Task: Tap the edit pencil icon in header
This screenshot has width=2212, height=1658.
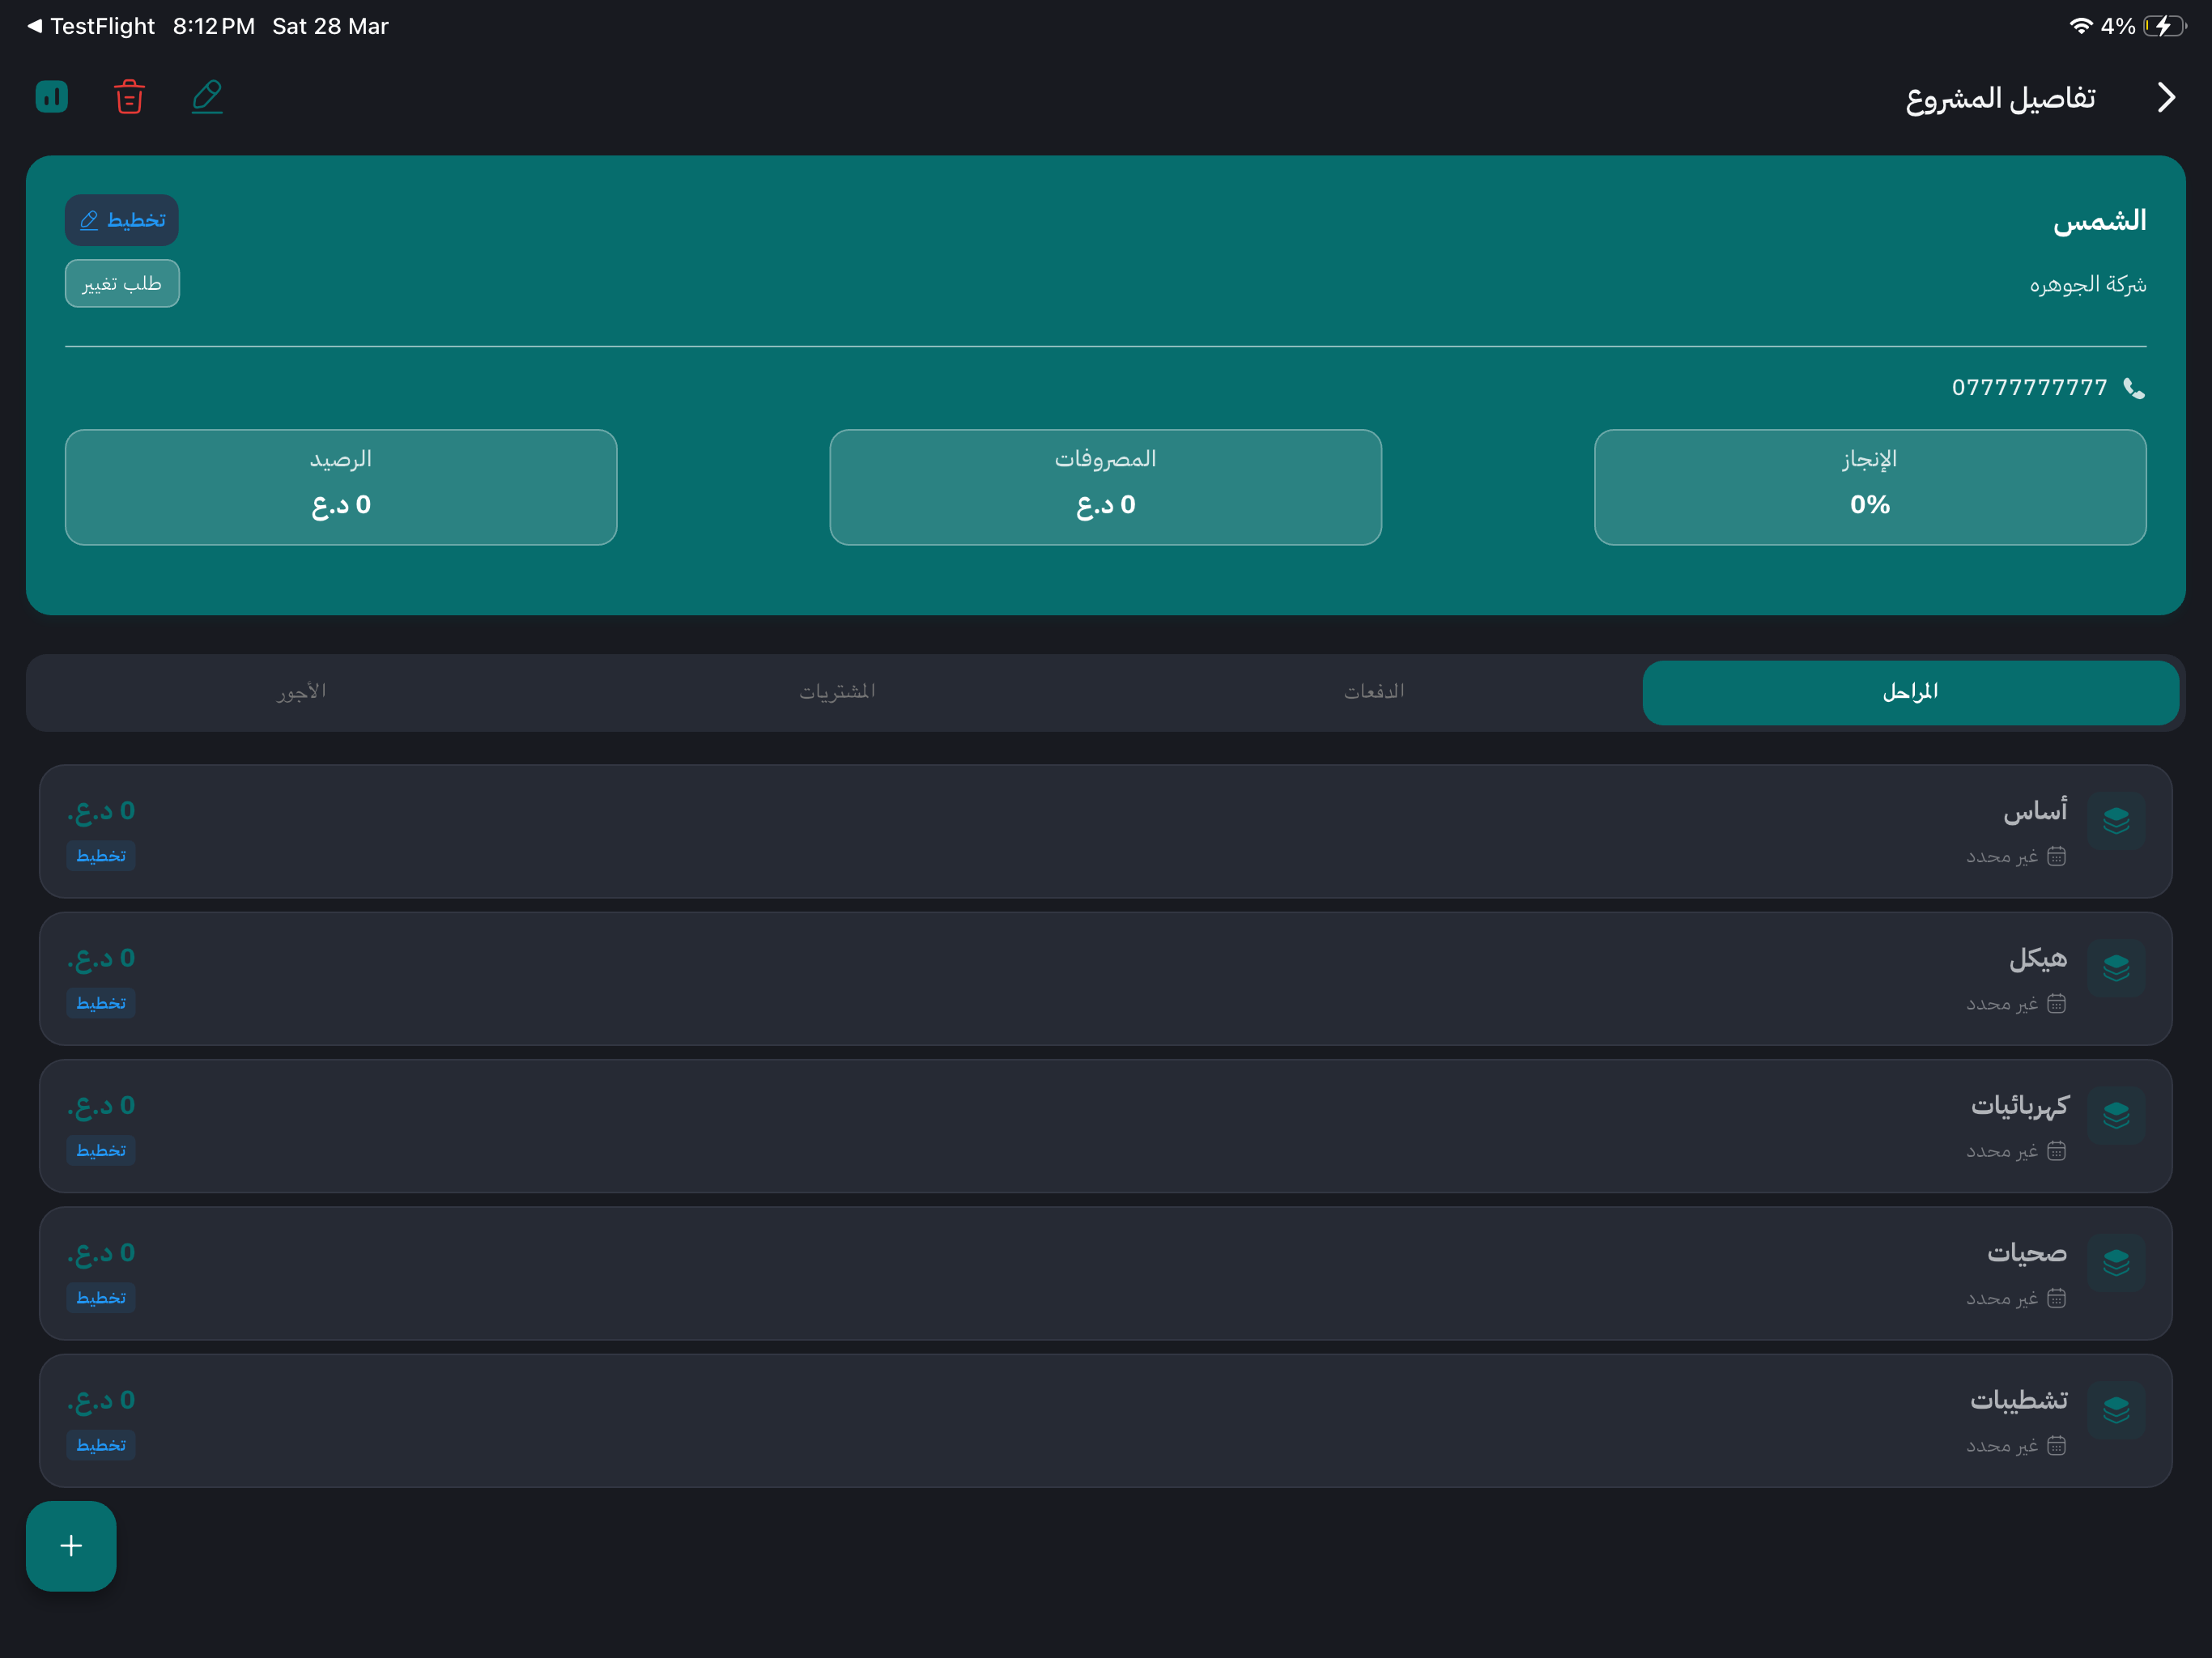Action: click(x=207, y=97)
